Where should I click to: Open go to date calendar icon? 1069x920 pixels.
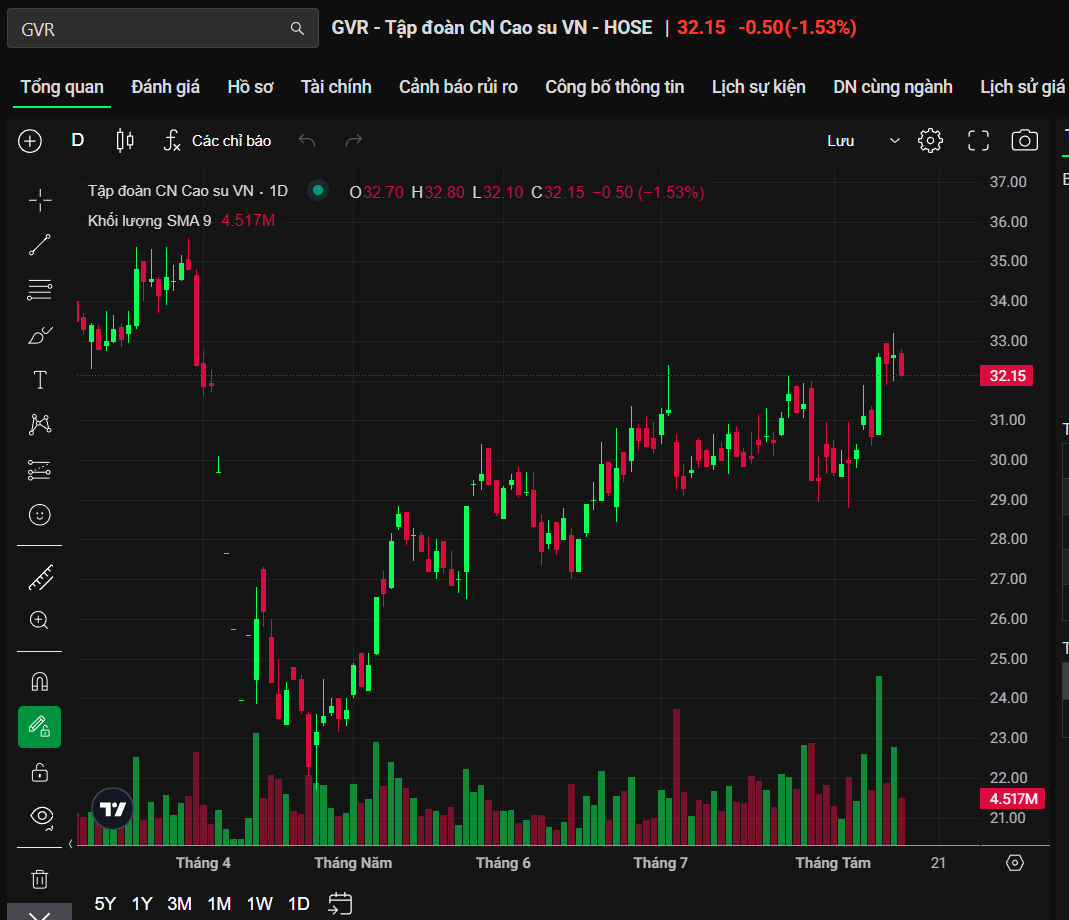340,904
